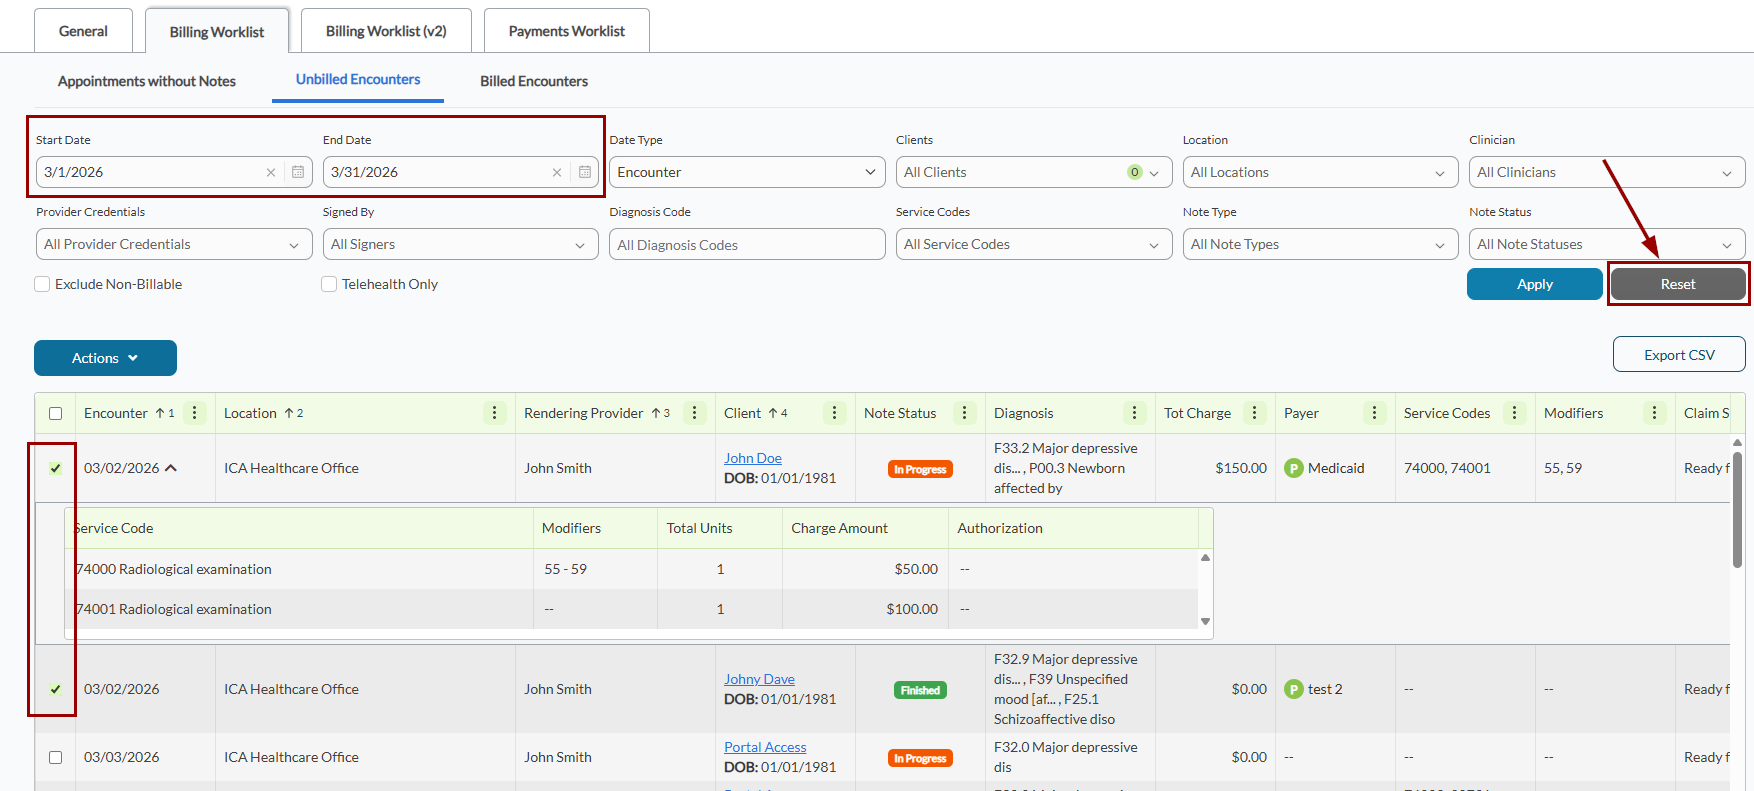1754x791 pixels.
Task: Switch to the Payments Worklist tab
Action: (x=566, y=31)
